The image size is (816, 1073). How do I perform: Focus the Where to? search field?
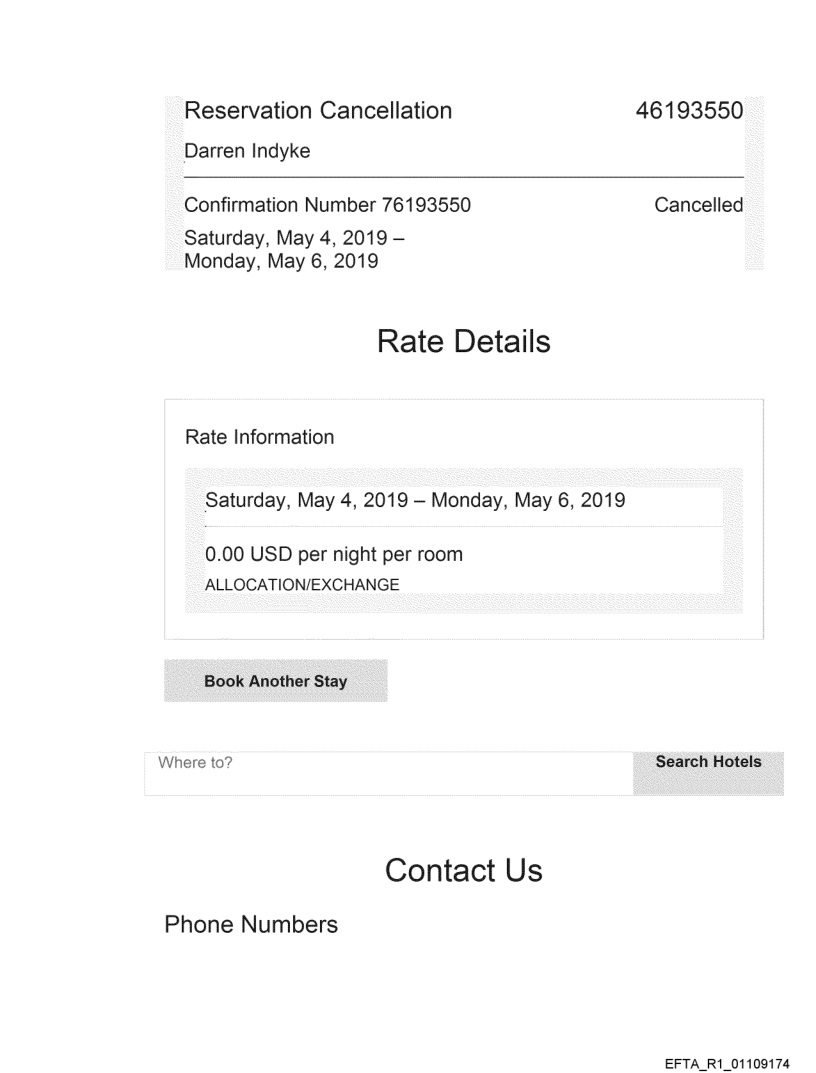point(390,772)
